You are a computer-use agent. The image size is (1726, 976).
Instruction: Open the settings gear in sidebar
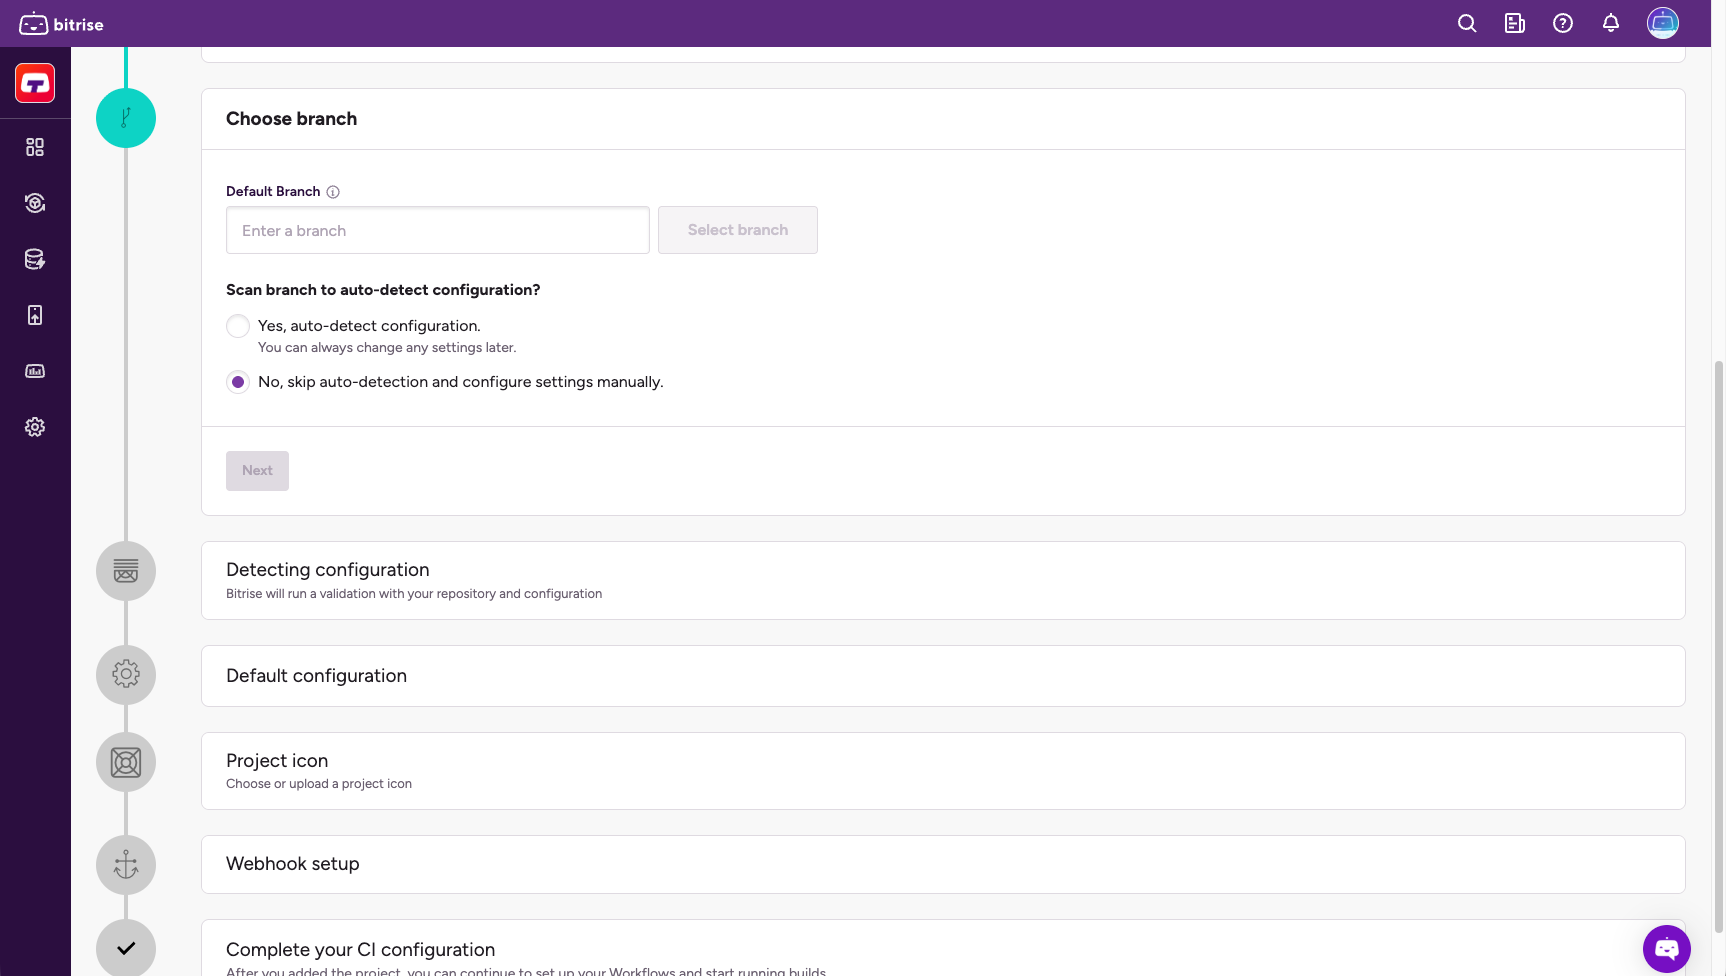click(35, 427)
